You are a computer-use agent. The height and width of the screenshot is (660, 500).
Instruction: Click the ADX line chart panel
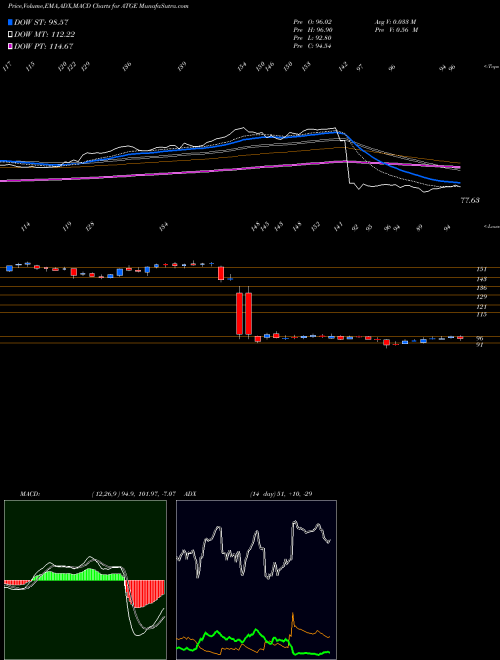[x=256, y=580]
